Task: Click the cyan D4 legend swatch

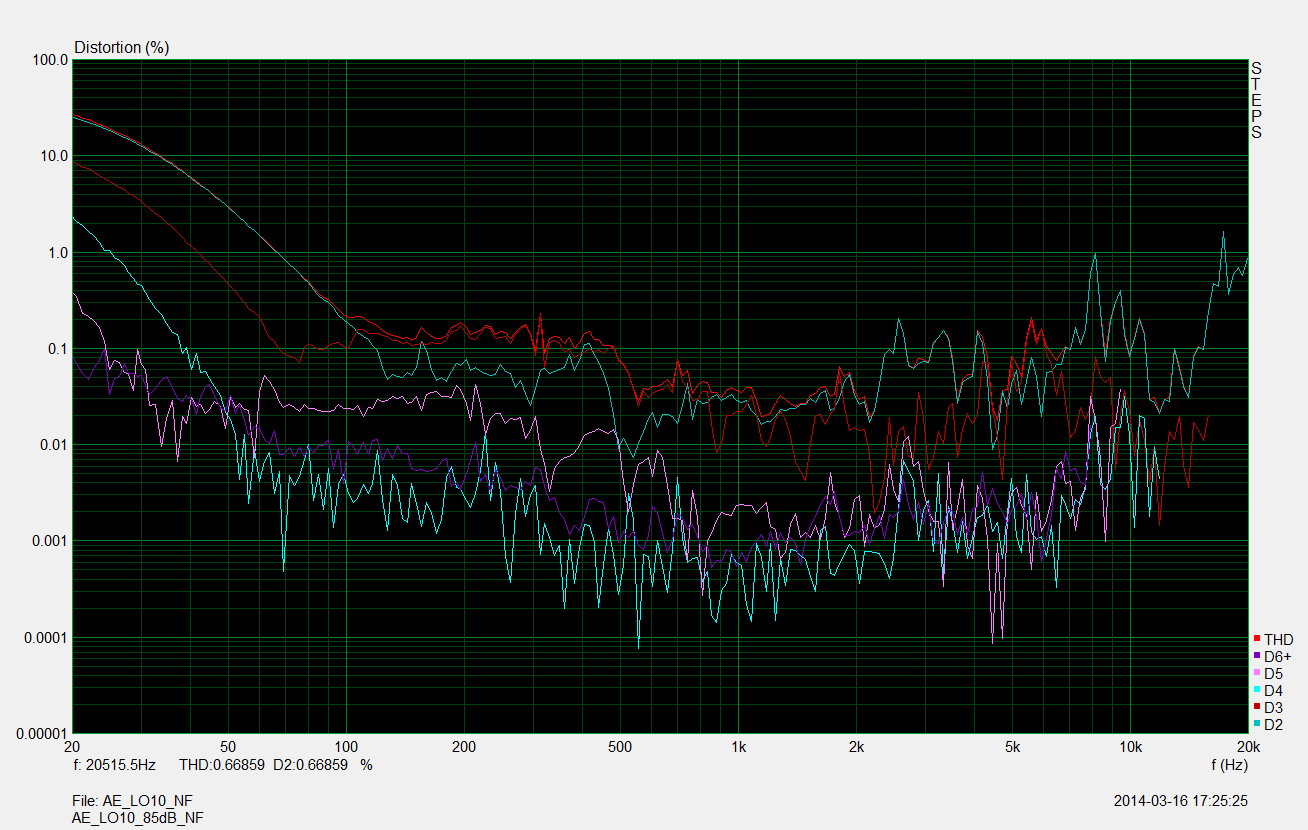Action: pyautogui.click(x=1256, y=690)
